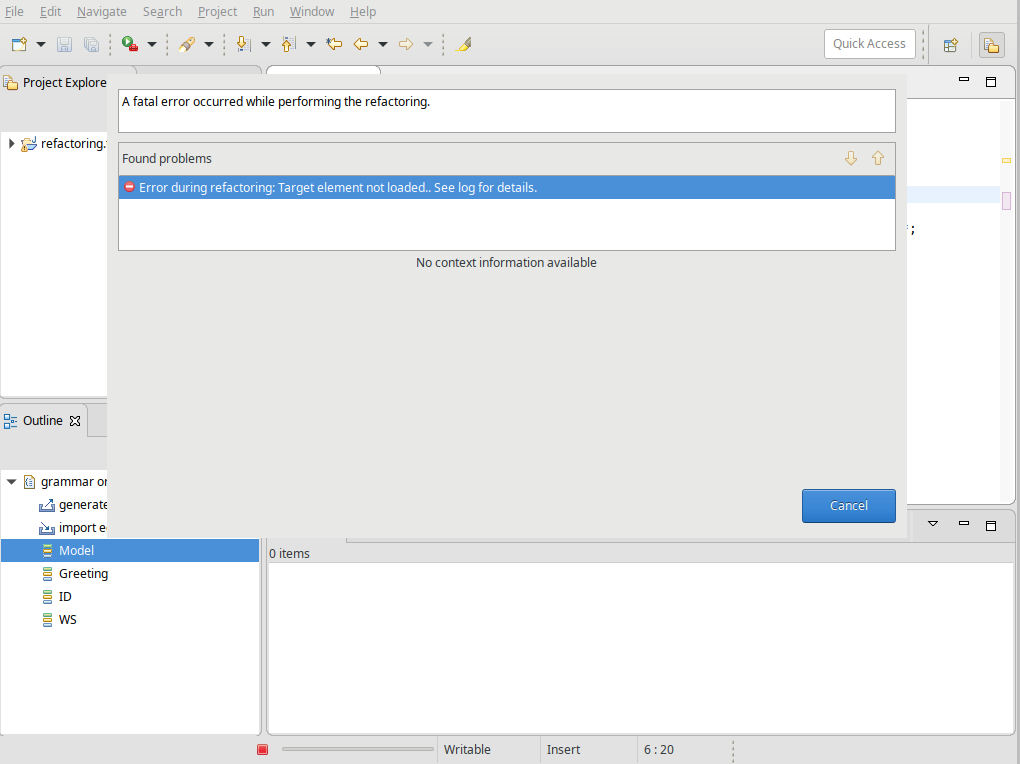The height and width of the screenshot is (764, 1020).
Task: Open the File menu
Action: [14, 12]
